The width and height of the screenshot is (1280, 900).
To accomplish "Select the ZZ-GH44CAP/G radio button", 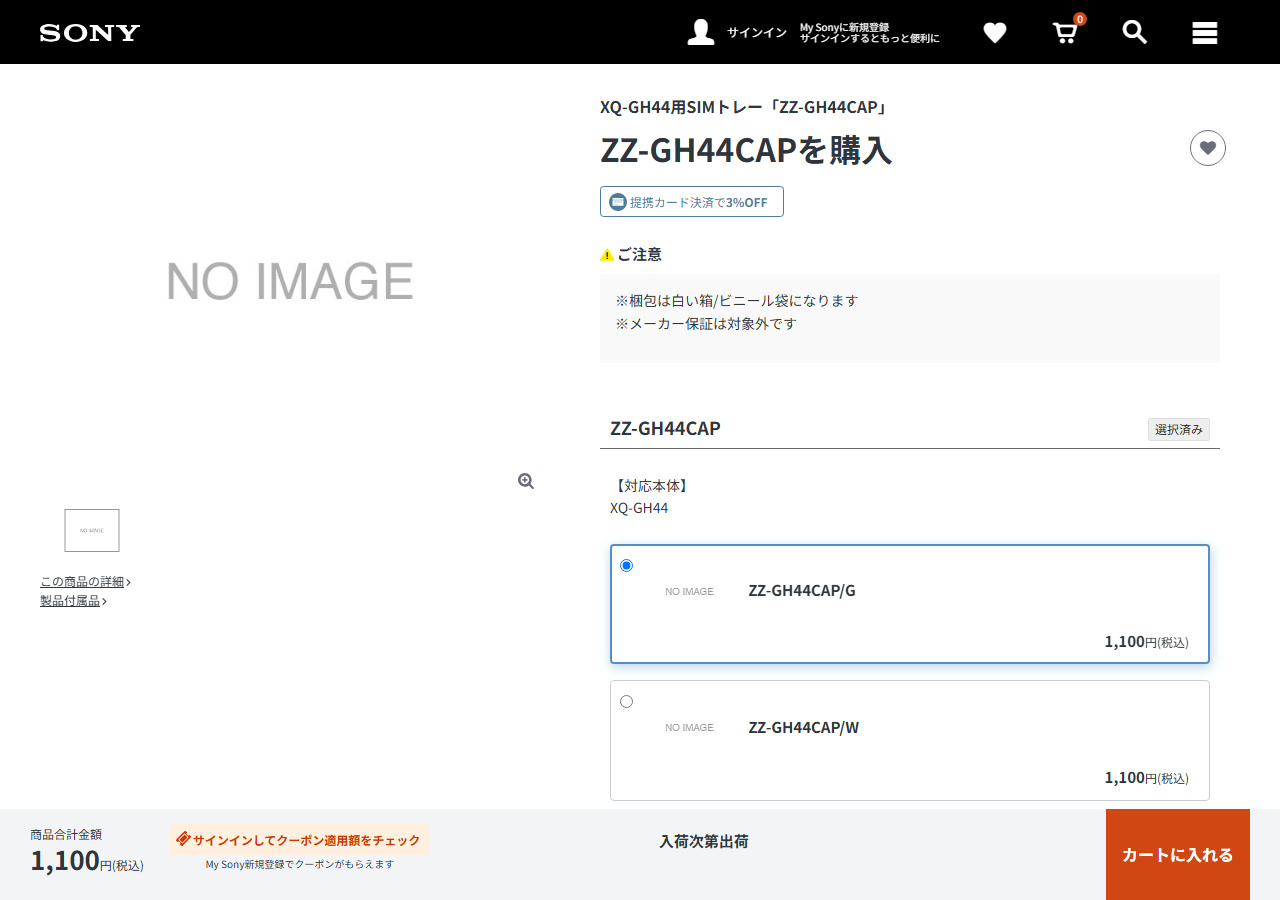I will (x=626, y=565).
